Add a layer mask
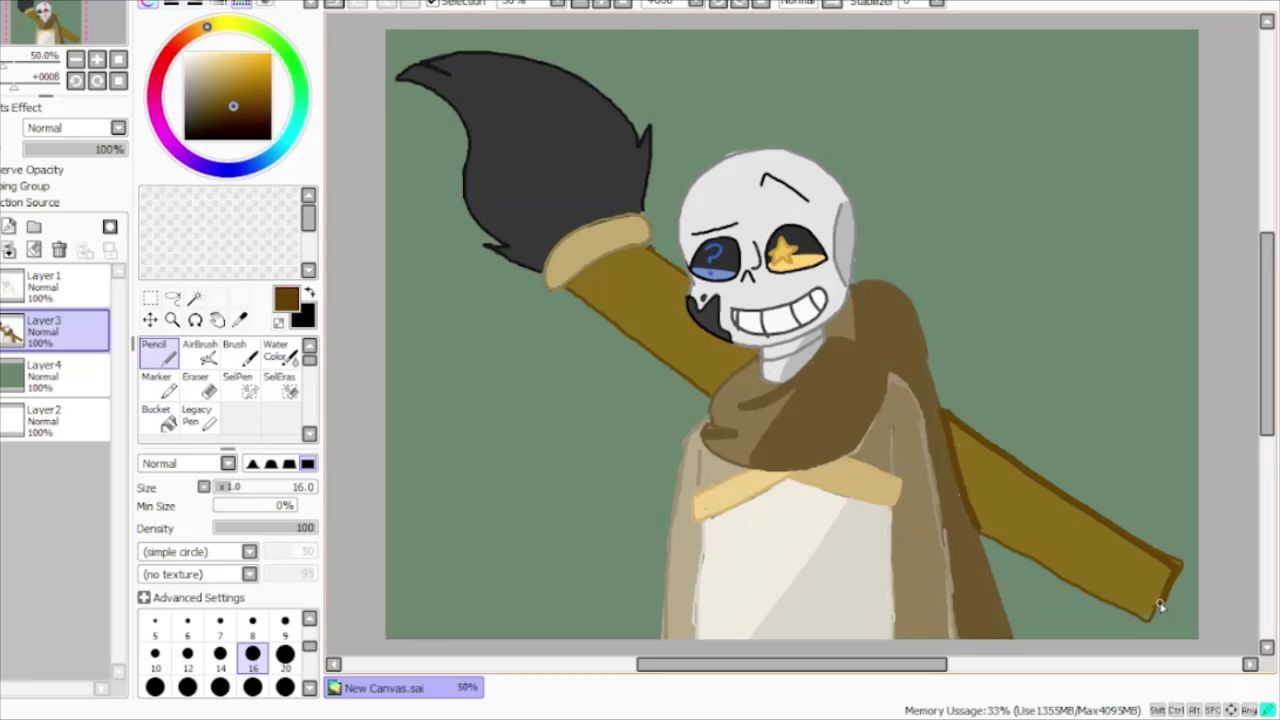This screenshot has height=720, width=1280. [x=110, y=227]
